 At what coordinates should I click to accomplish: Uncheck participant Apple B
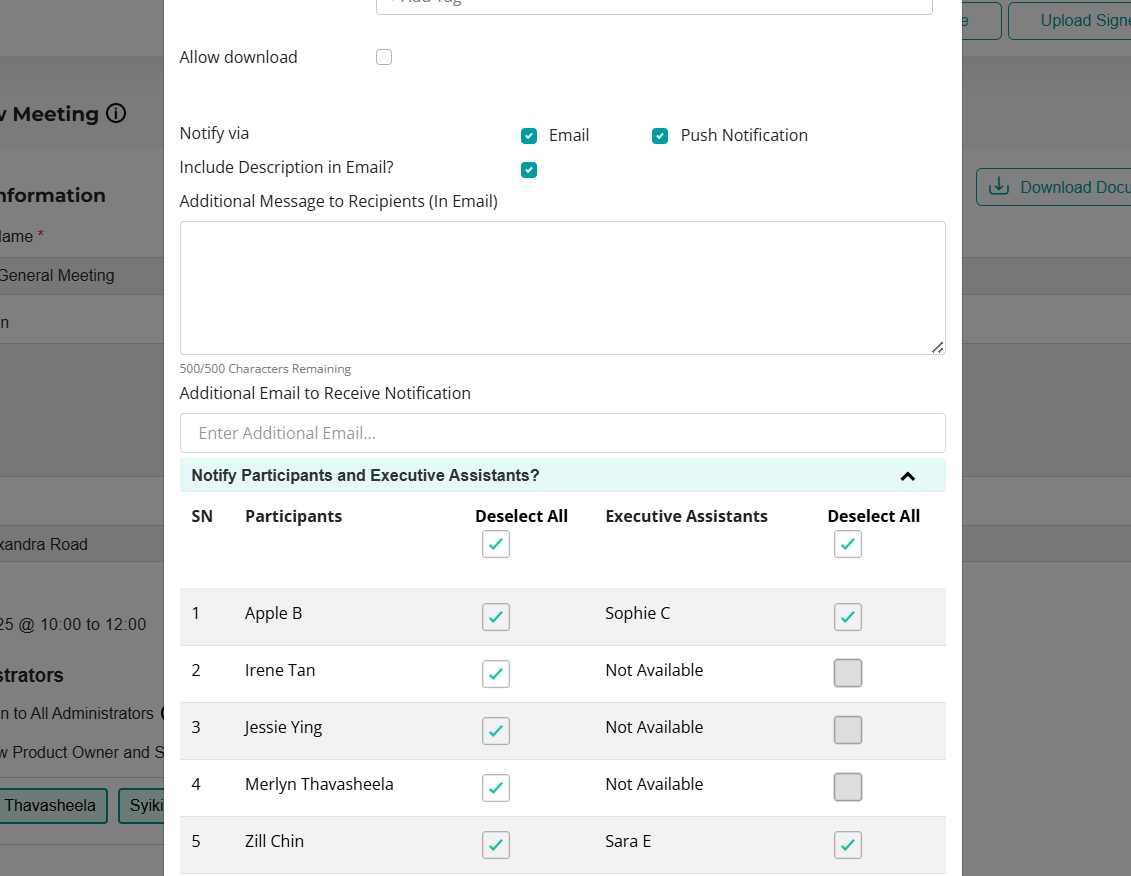[x=496, y=617]
